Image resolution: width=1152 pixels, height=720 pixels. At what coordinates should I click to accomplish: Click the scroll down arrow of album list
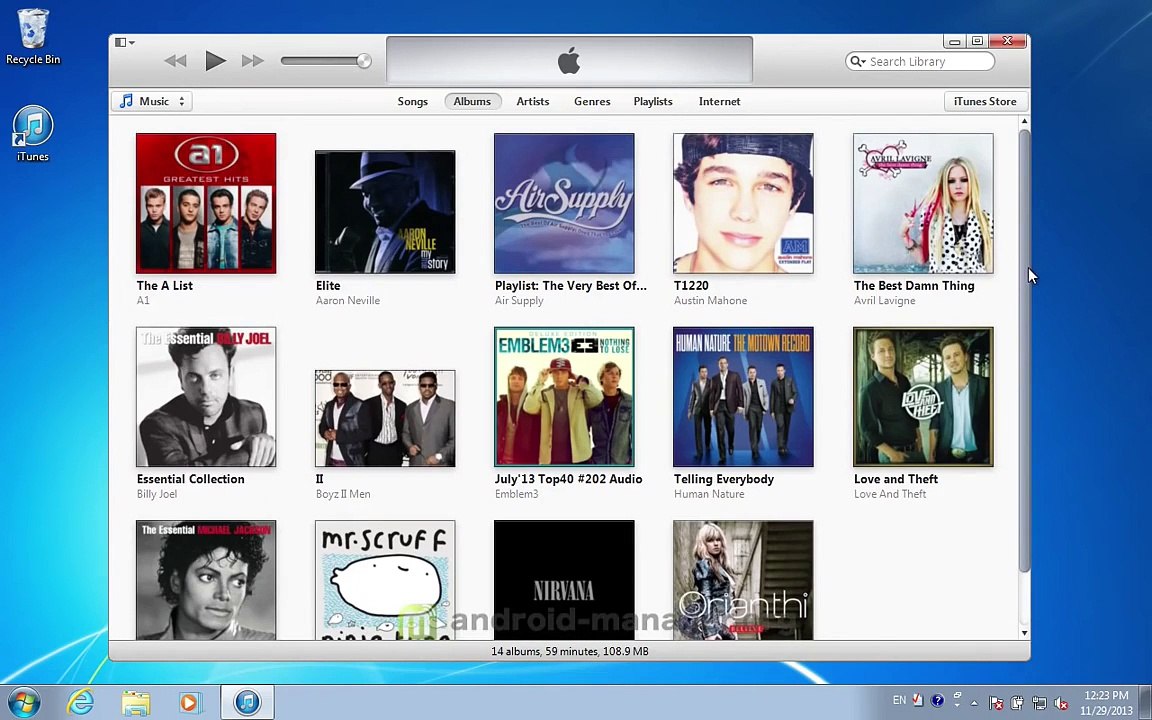(1024, 633)
